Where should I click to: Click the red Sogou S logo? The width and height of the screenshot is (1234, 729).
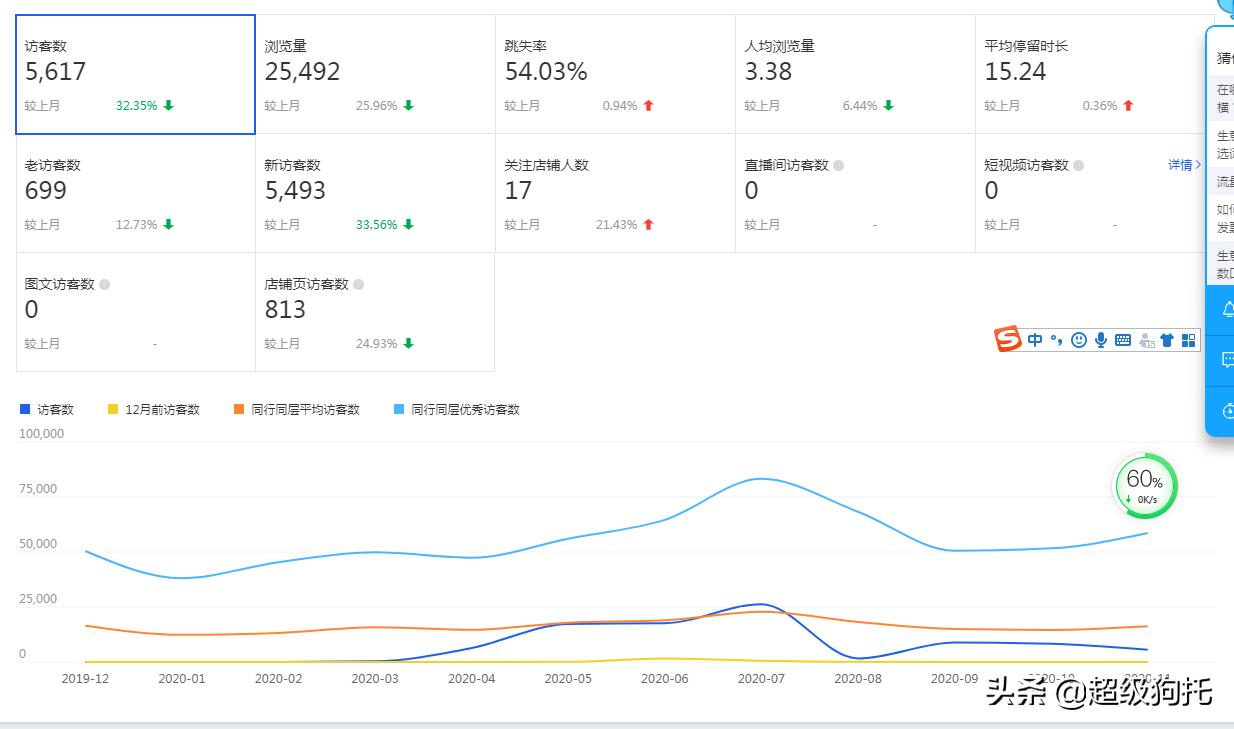(x=1007, y=340)
